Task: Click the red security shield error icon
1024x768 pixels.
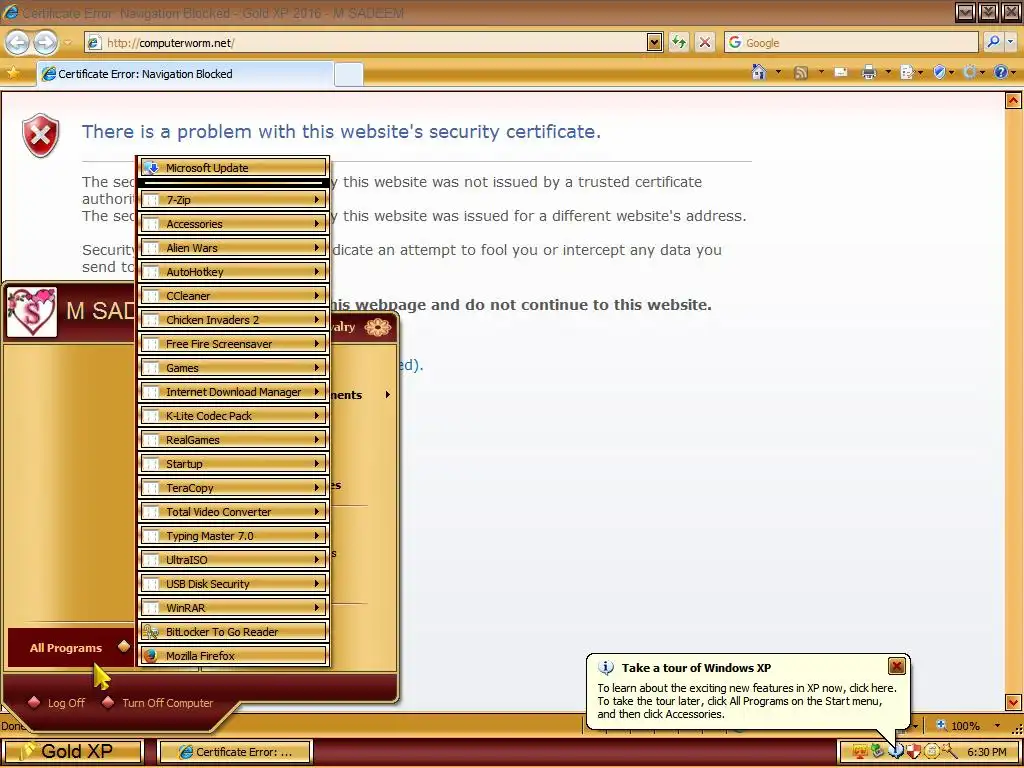Action: 40,135
